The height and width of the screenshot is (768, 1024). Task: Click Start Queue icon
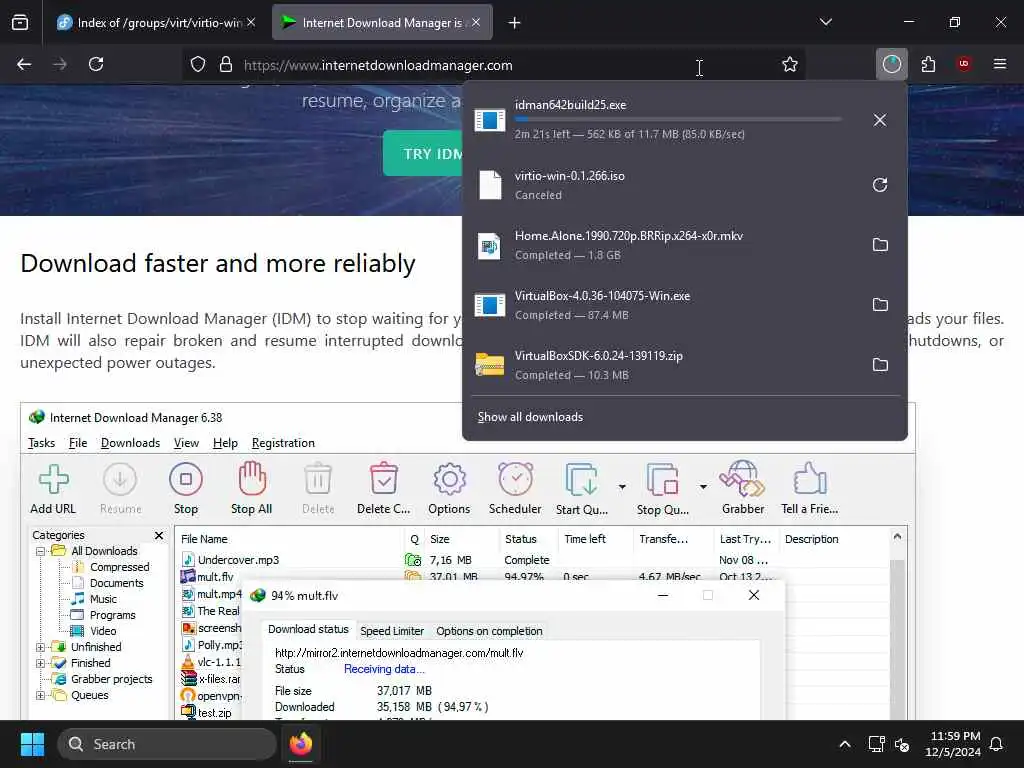pos(582,488)
